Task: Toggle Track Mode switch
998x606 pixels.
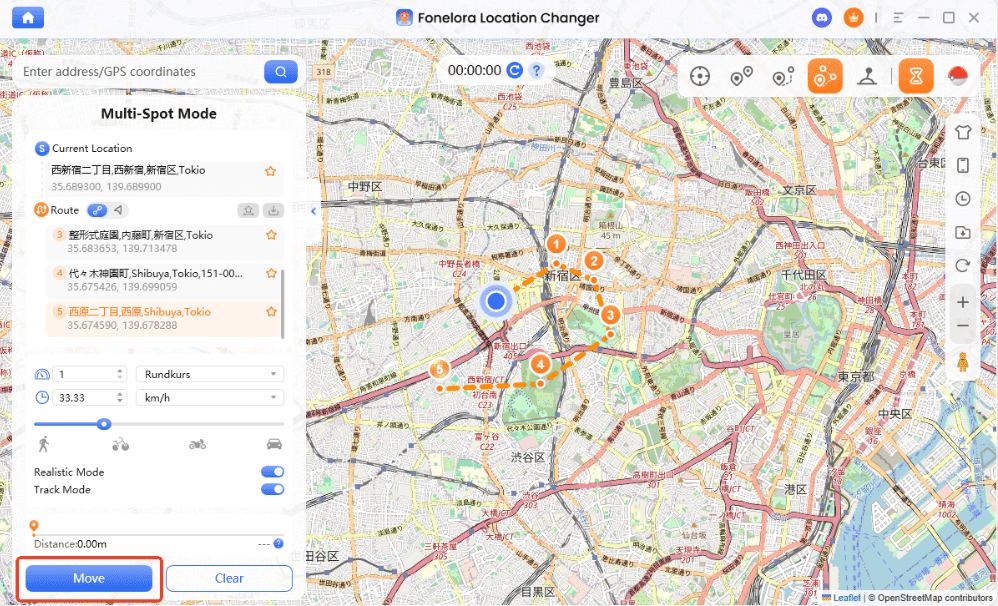Action: click(272, 489)
